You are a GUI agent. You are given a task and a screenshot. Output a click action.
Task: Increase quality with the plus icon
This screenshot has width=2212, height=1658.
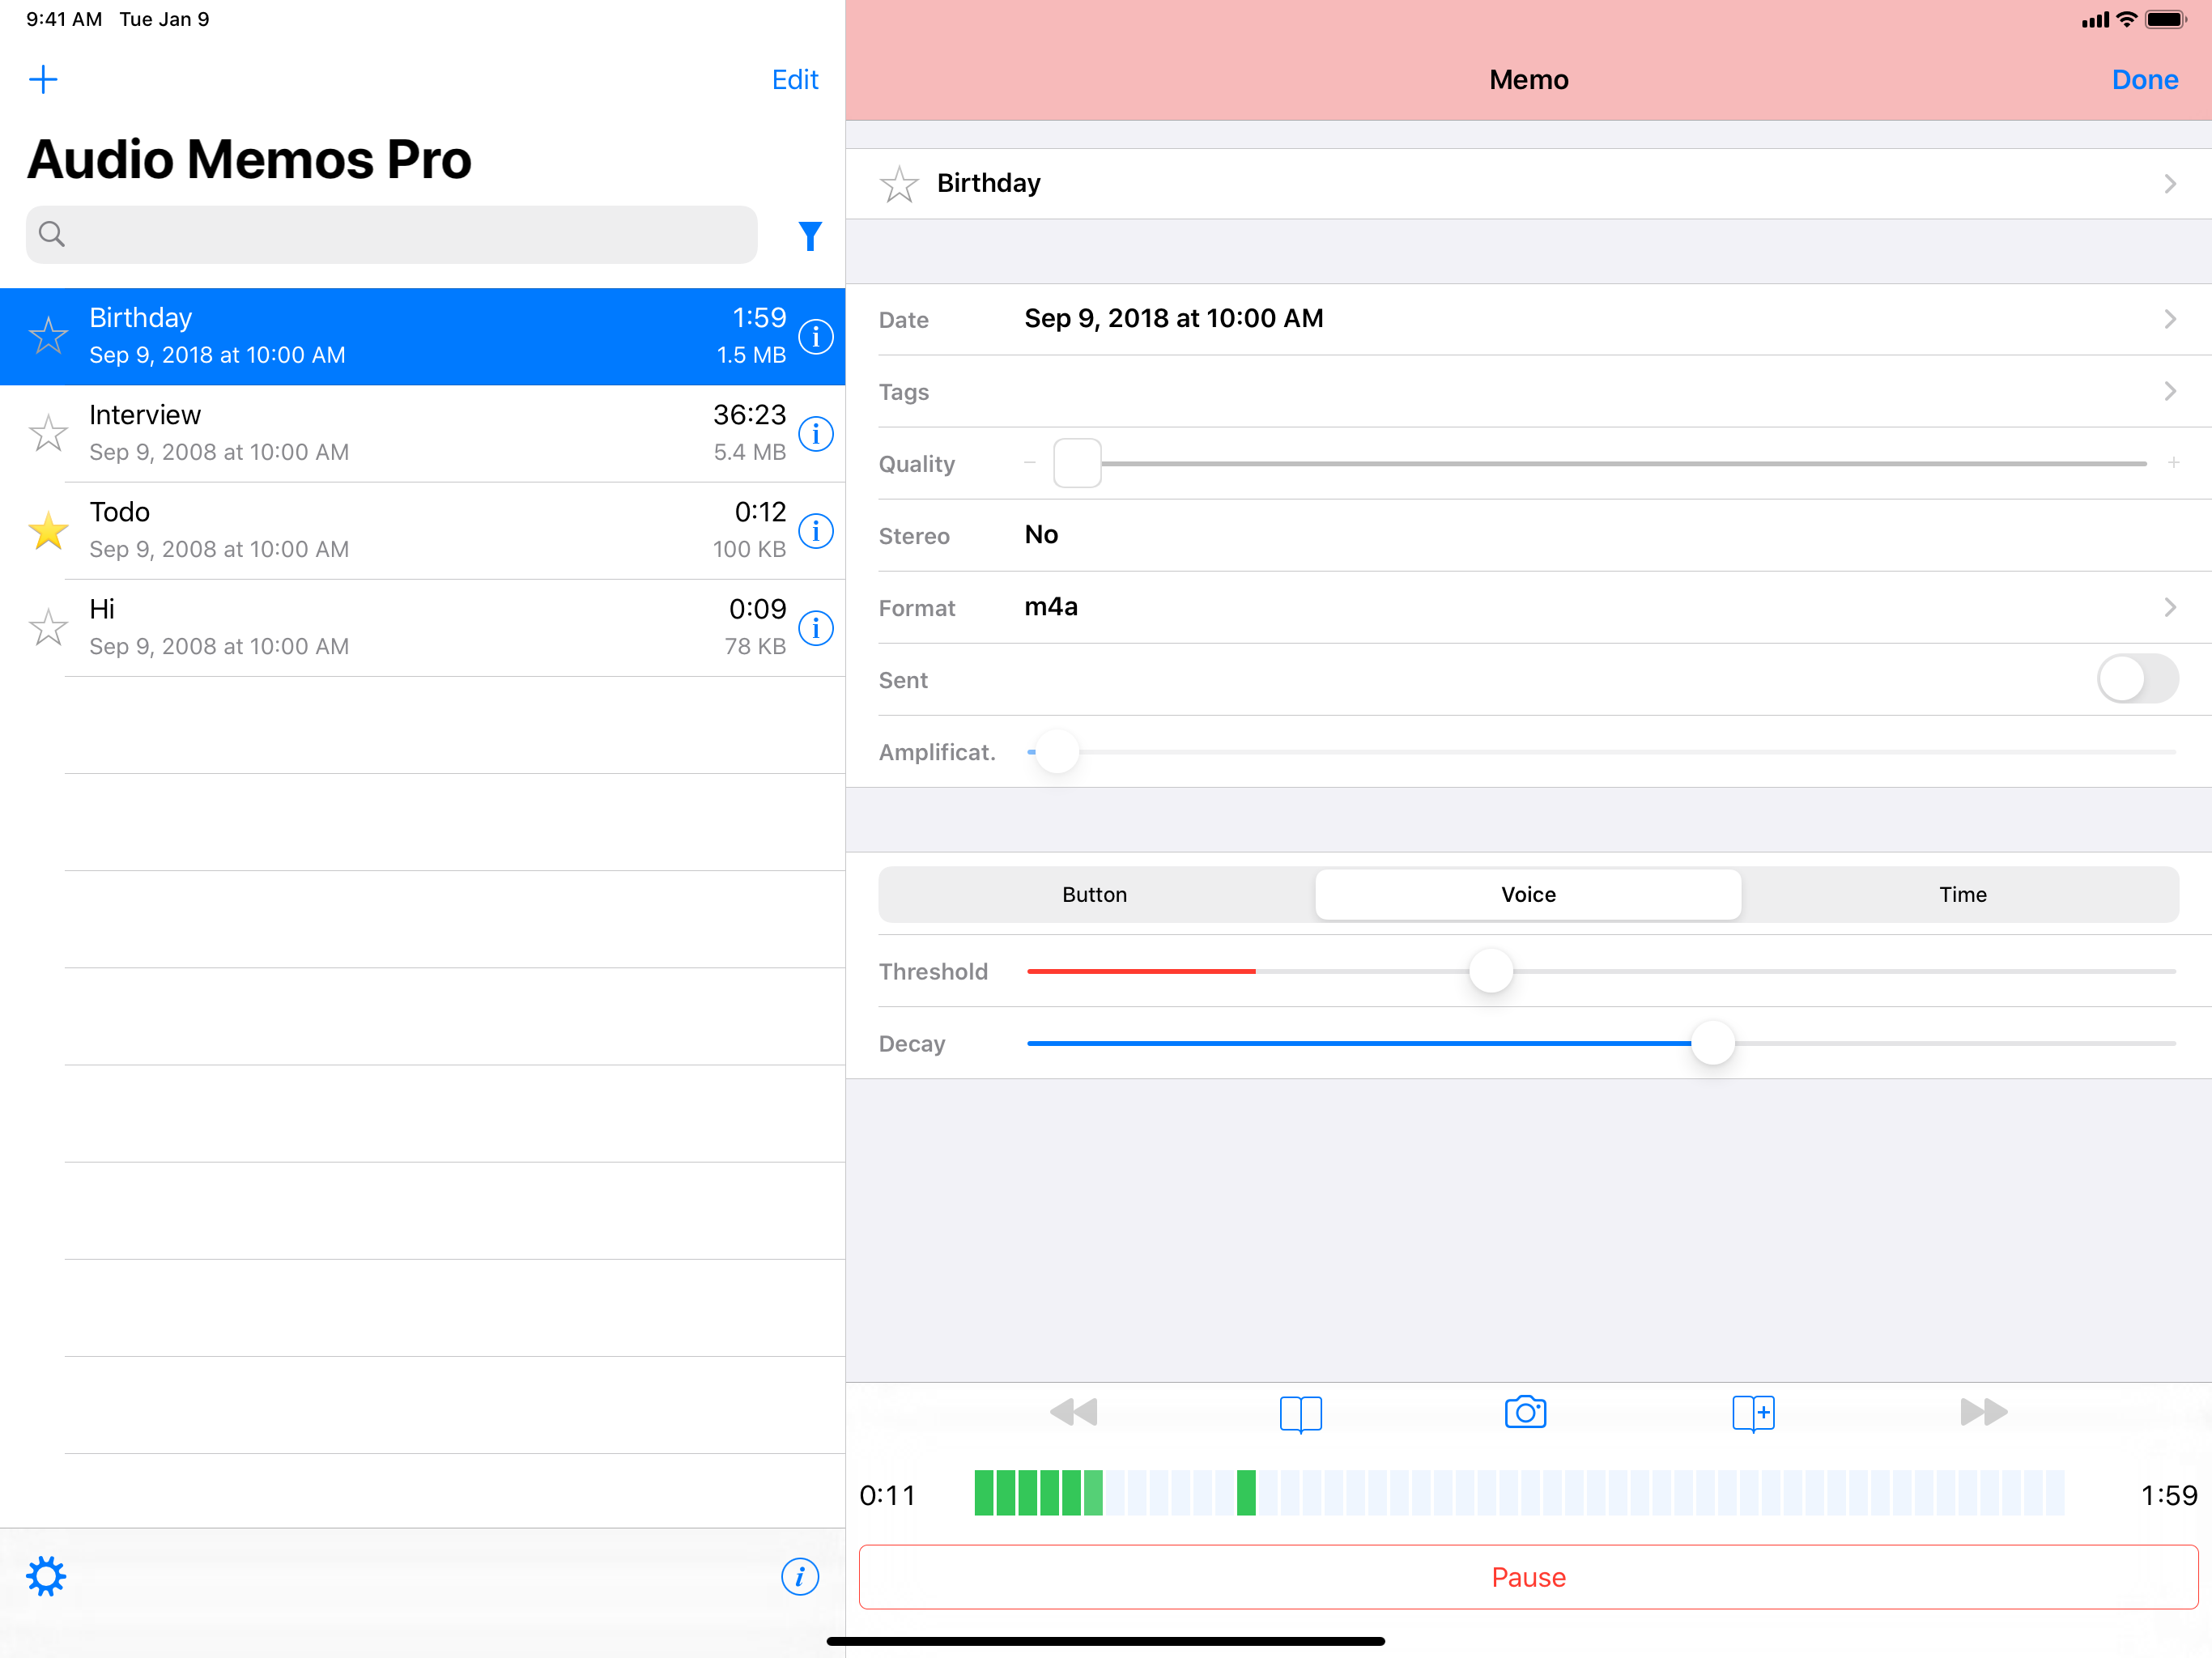point(2173,463)
